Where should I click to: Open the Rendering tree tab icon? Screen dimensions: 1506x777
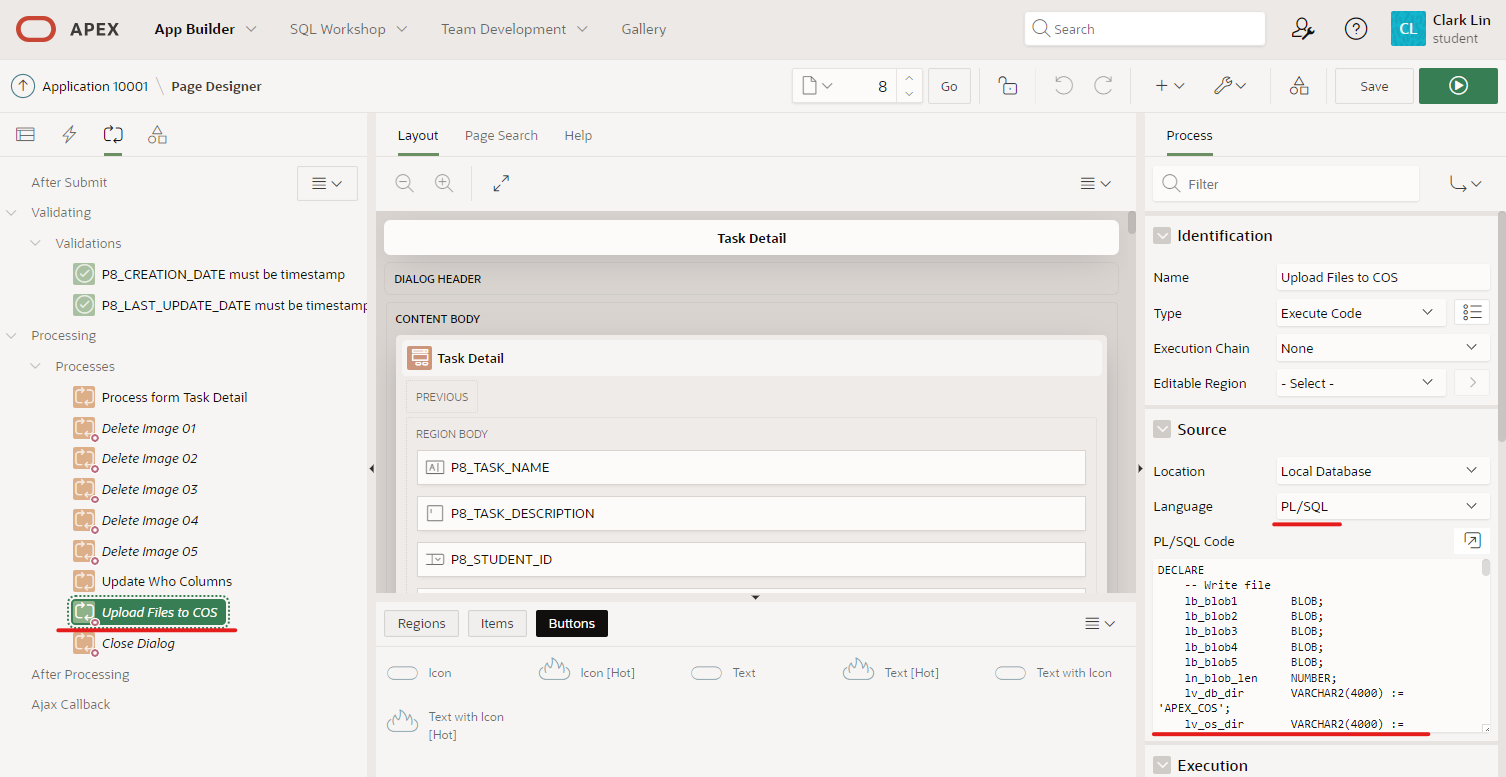[x=25, y=135]
